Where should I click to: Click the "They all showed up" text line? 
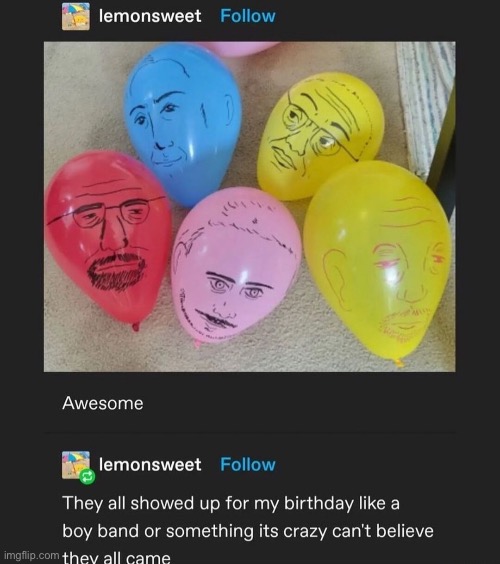[x=231, y=503]
